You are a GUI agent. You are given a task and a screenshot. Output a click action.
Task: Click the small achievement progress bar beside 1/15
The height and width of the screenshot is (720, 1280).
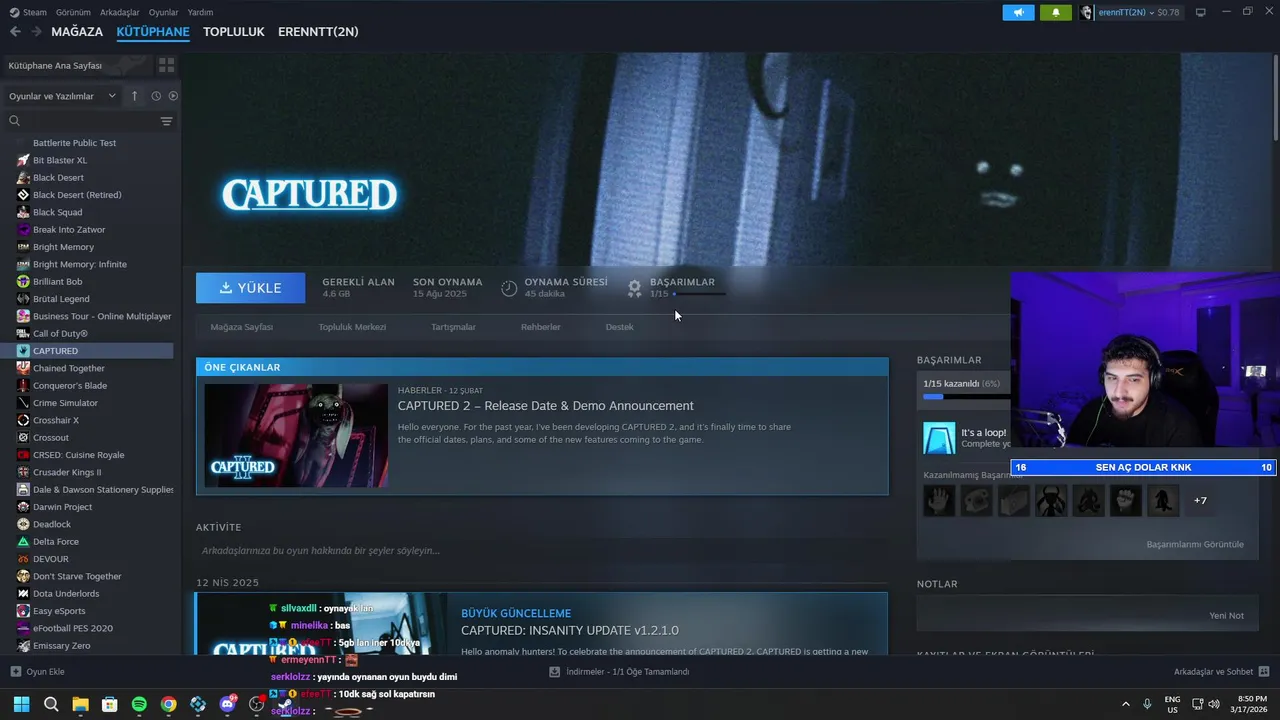click(699, 294)
